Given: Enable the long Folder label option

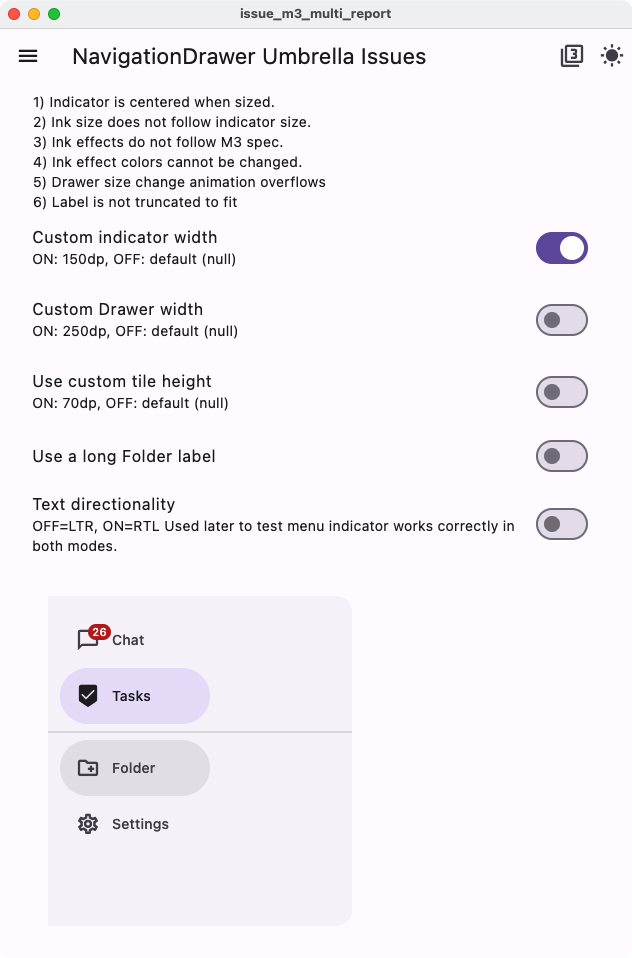Looking at the screenshot, I should pos(561,455).
